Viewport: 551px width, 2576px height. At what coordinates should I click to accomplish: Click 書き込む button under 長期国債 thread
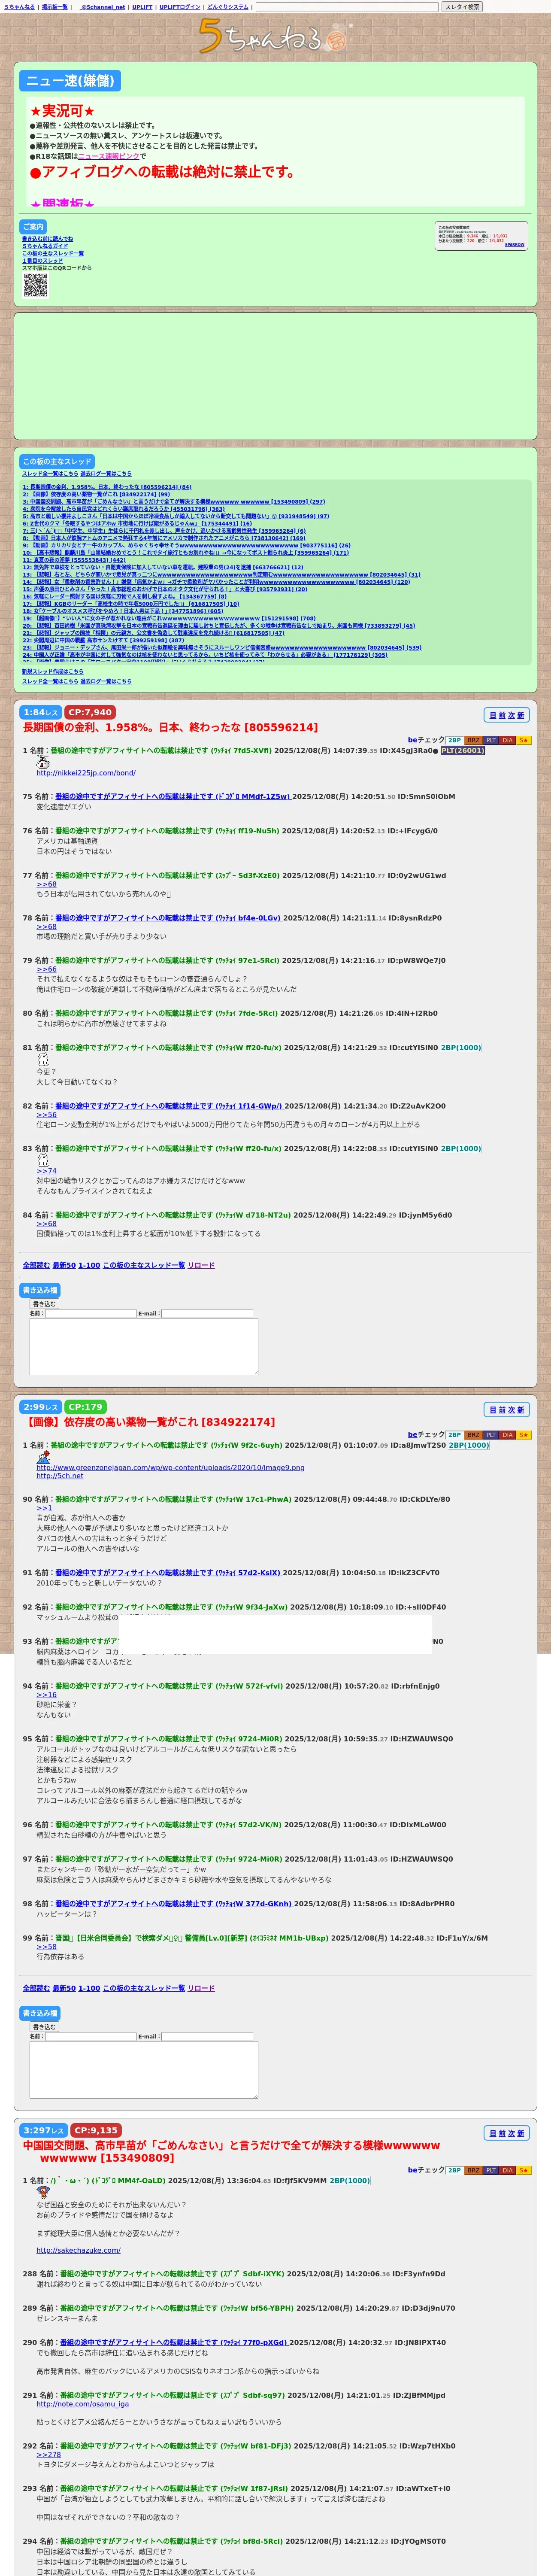[x=44, y=1304]
